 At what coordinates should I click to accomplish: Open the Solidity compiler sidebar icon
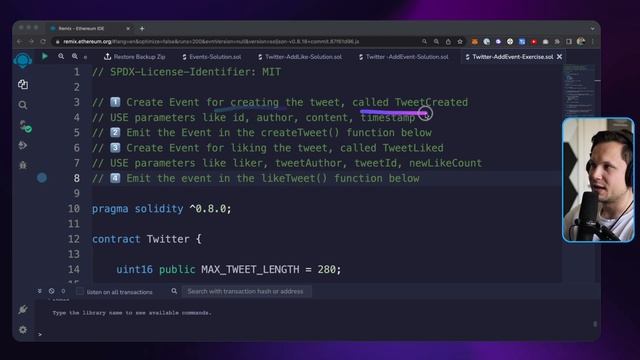(x=24, y=126)
